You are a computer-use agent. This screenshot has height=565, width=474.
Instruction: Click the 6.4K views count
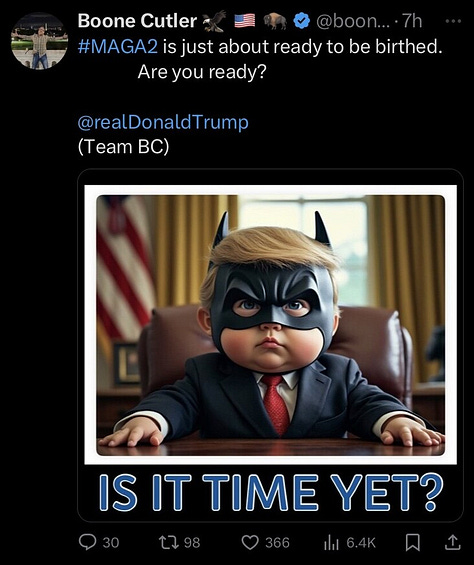(x=361, y=542)
